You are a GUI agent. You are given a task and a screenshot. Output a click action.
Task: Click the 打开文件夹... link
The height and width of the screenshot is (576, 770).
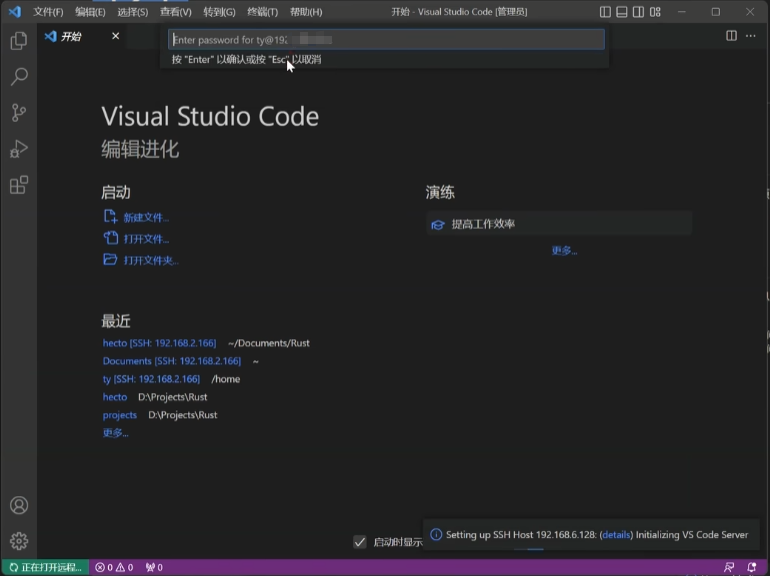(x=151, y=260)
